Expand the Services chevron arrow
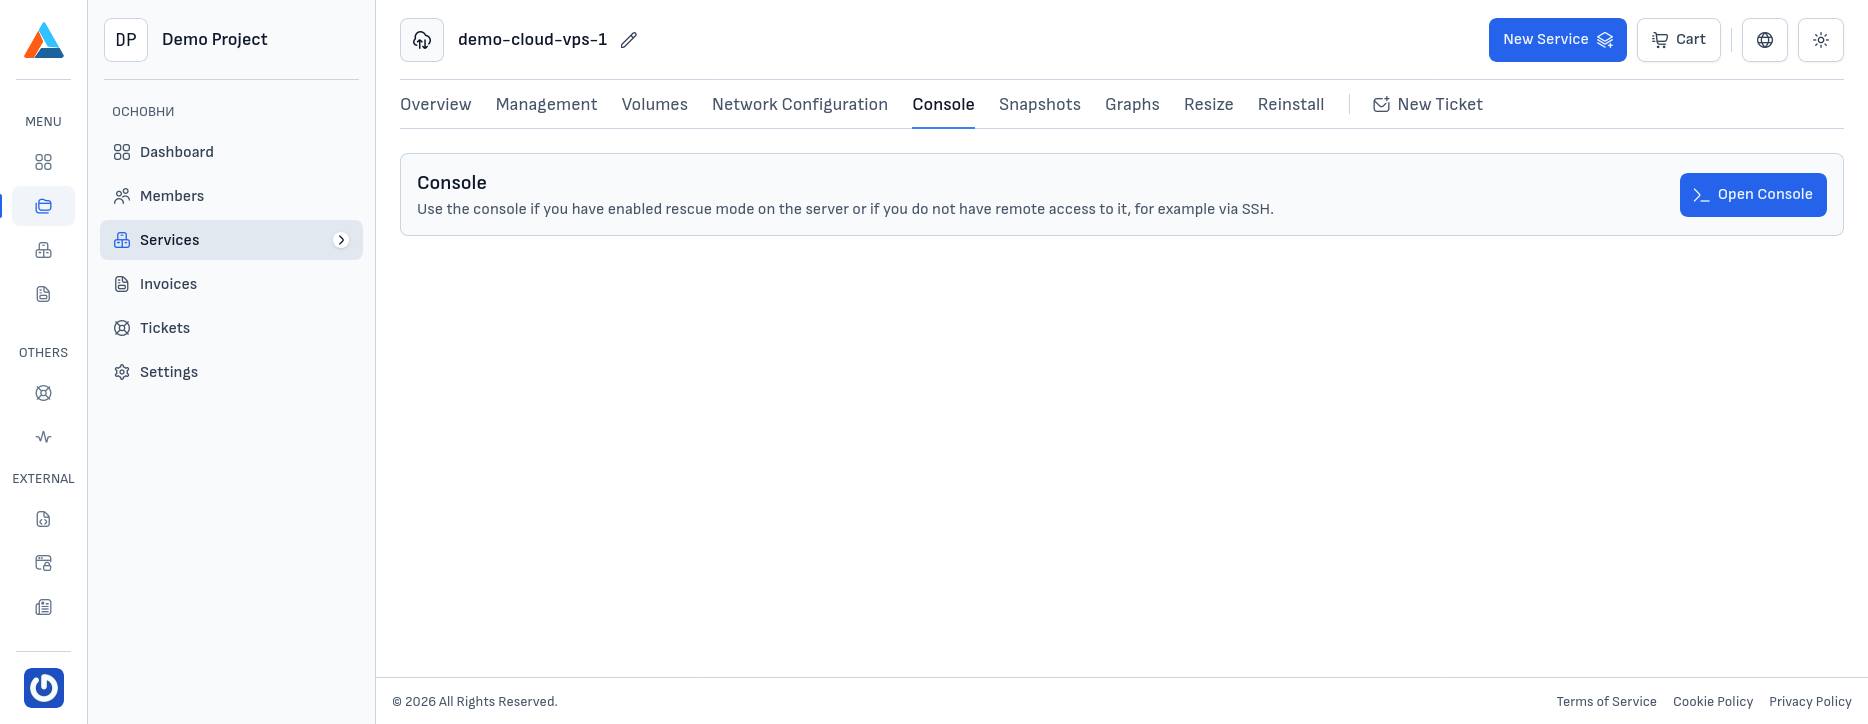The width and height of the screenshot is (1868, 724). [x=341, y=240]
